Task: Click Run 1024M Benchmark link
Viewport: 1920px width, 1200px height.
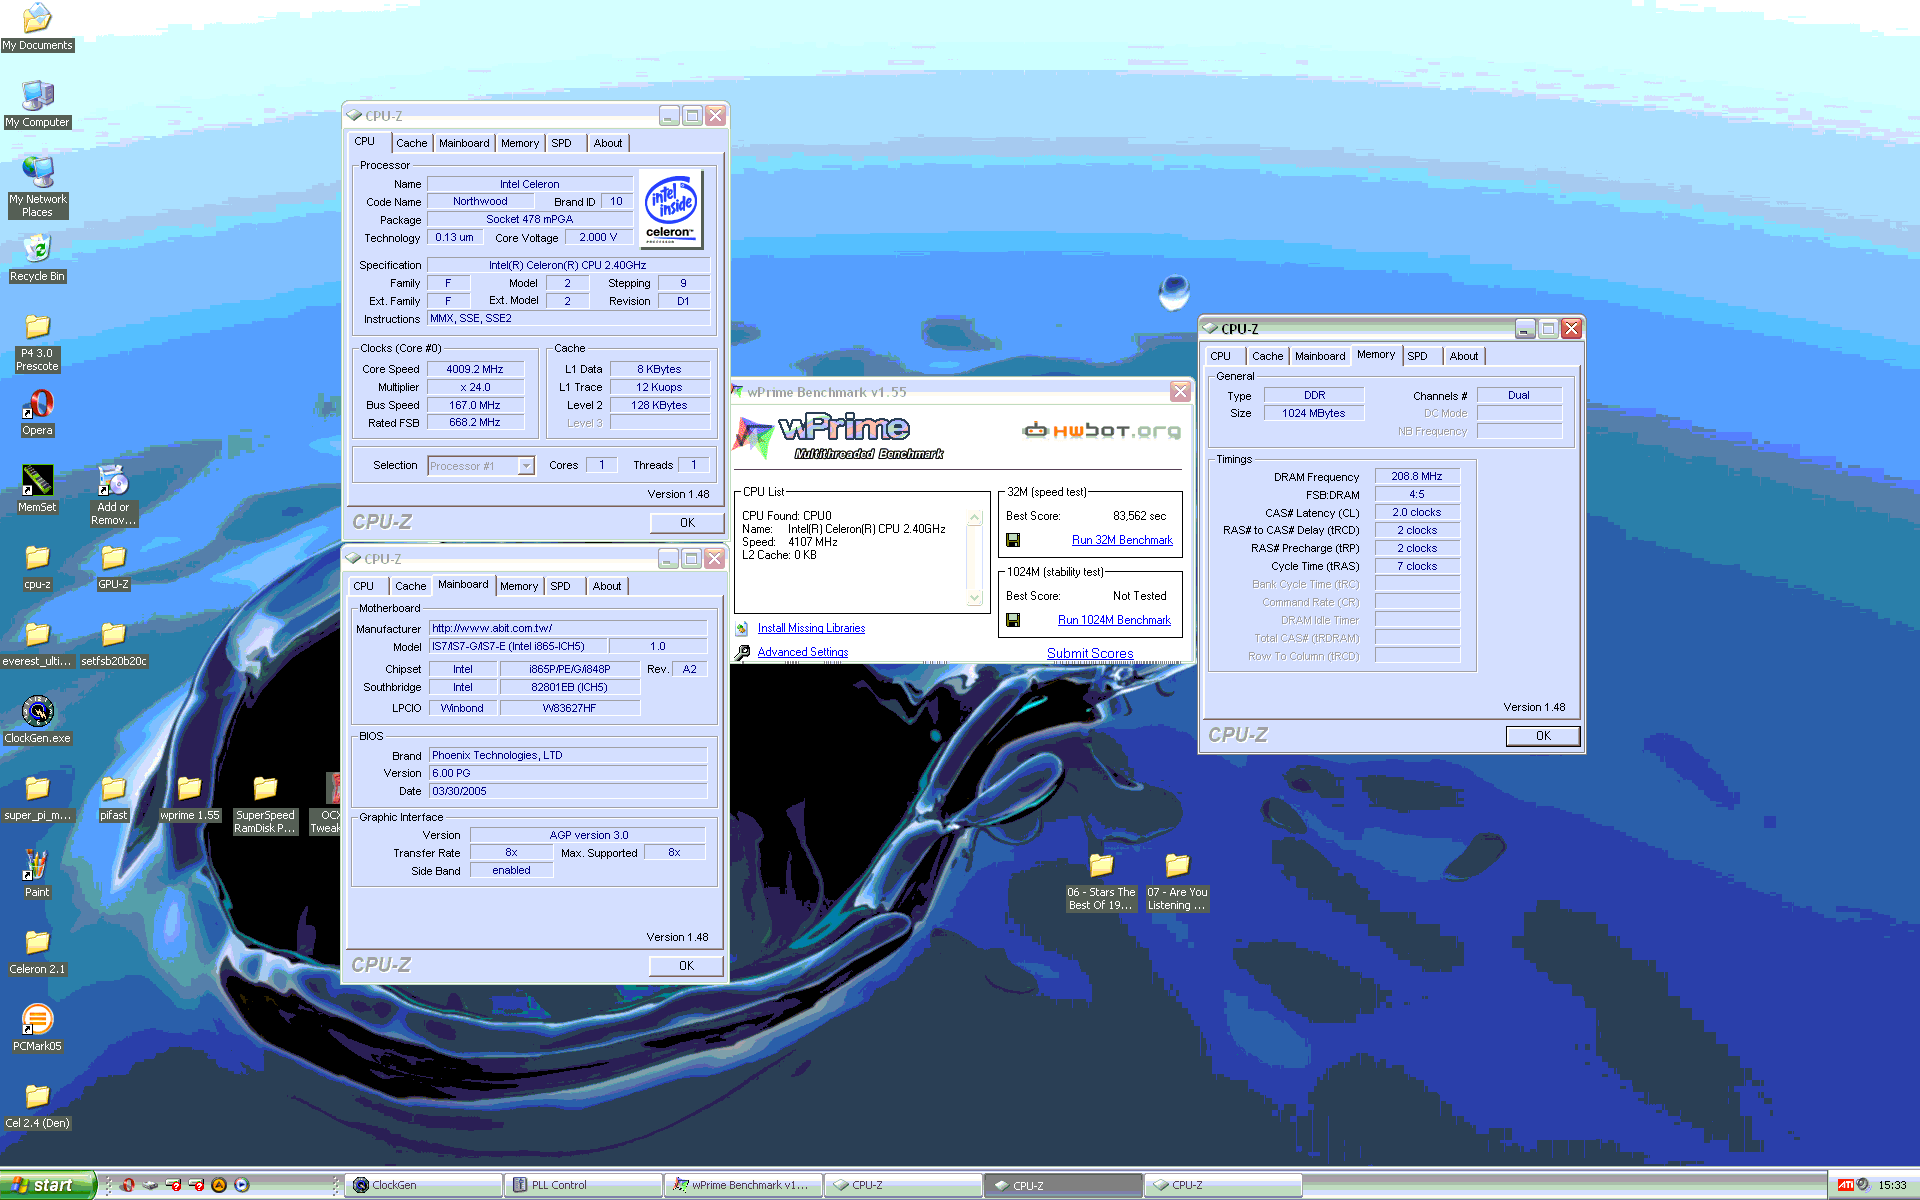Action: click(1114, 620)
